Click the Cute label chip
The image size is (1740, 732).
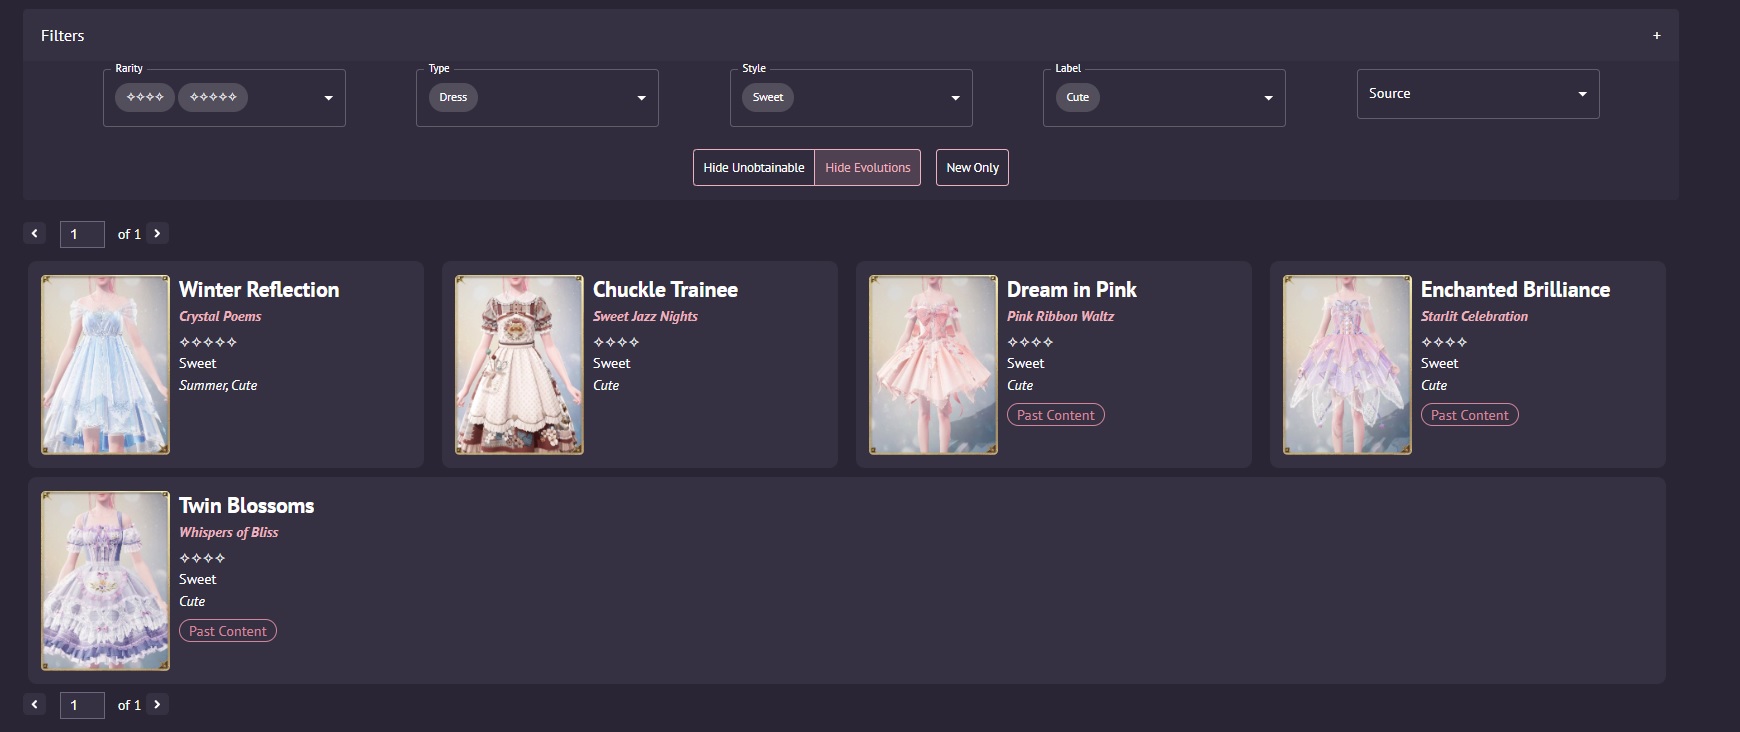[x=1077, y=97]
